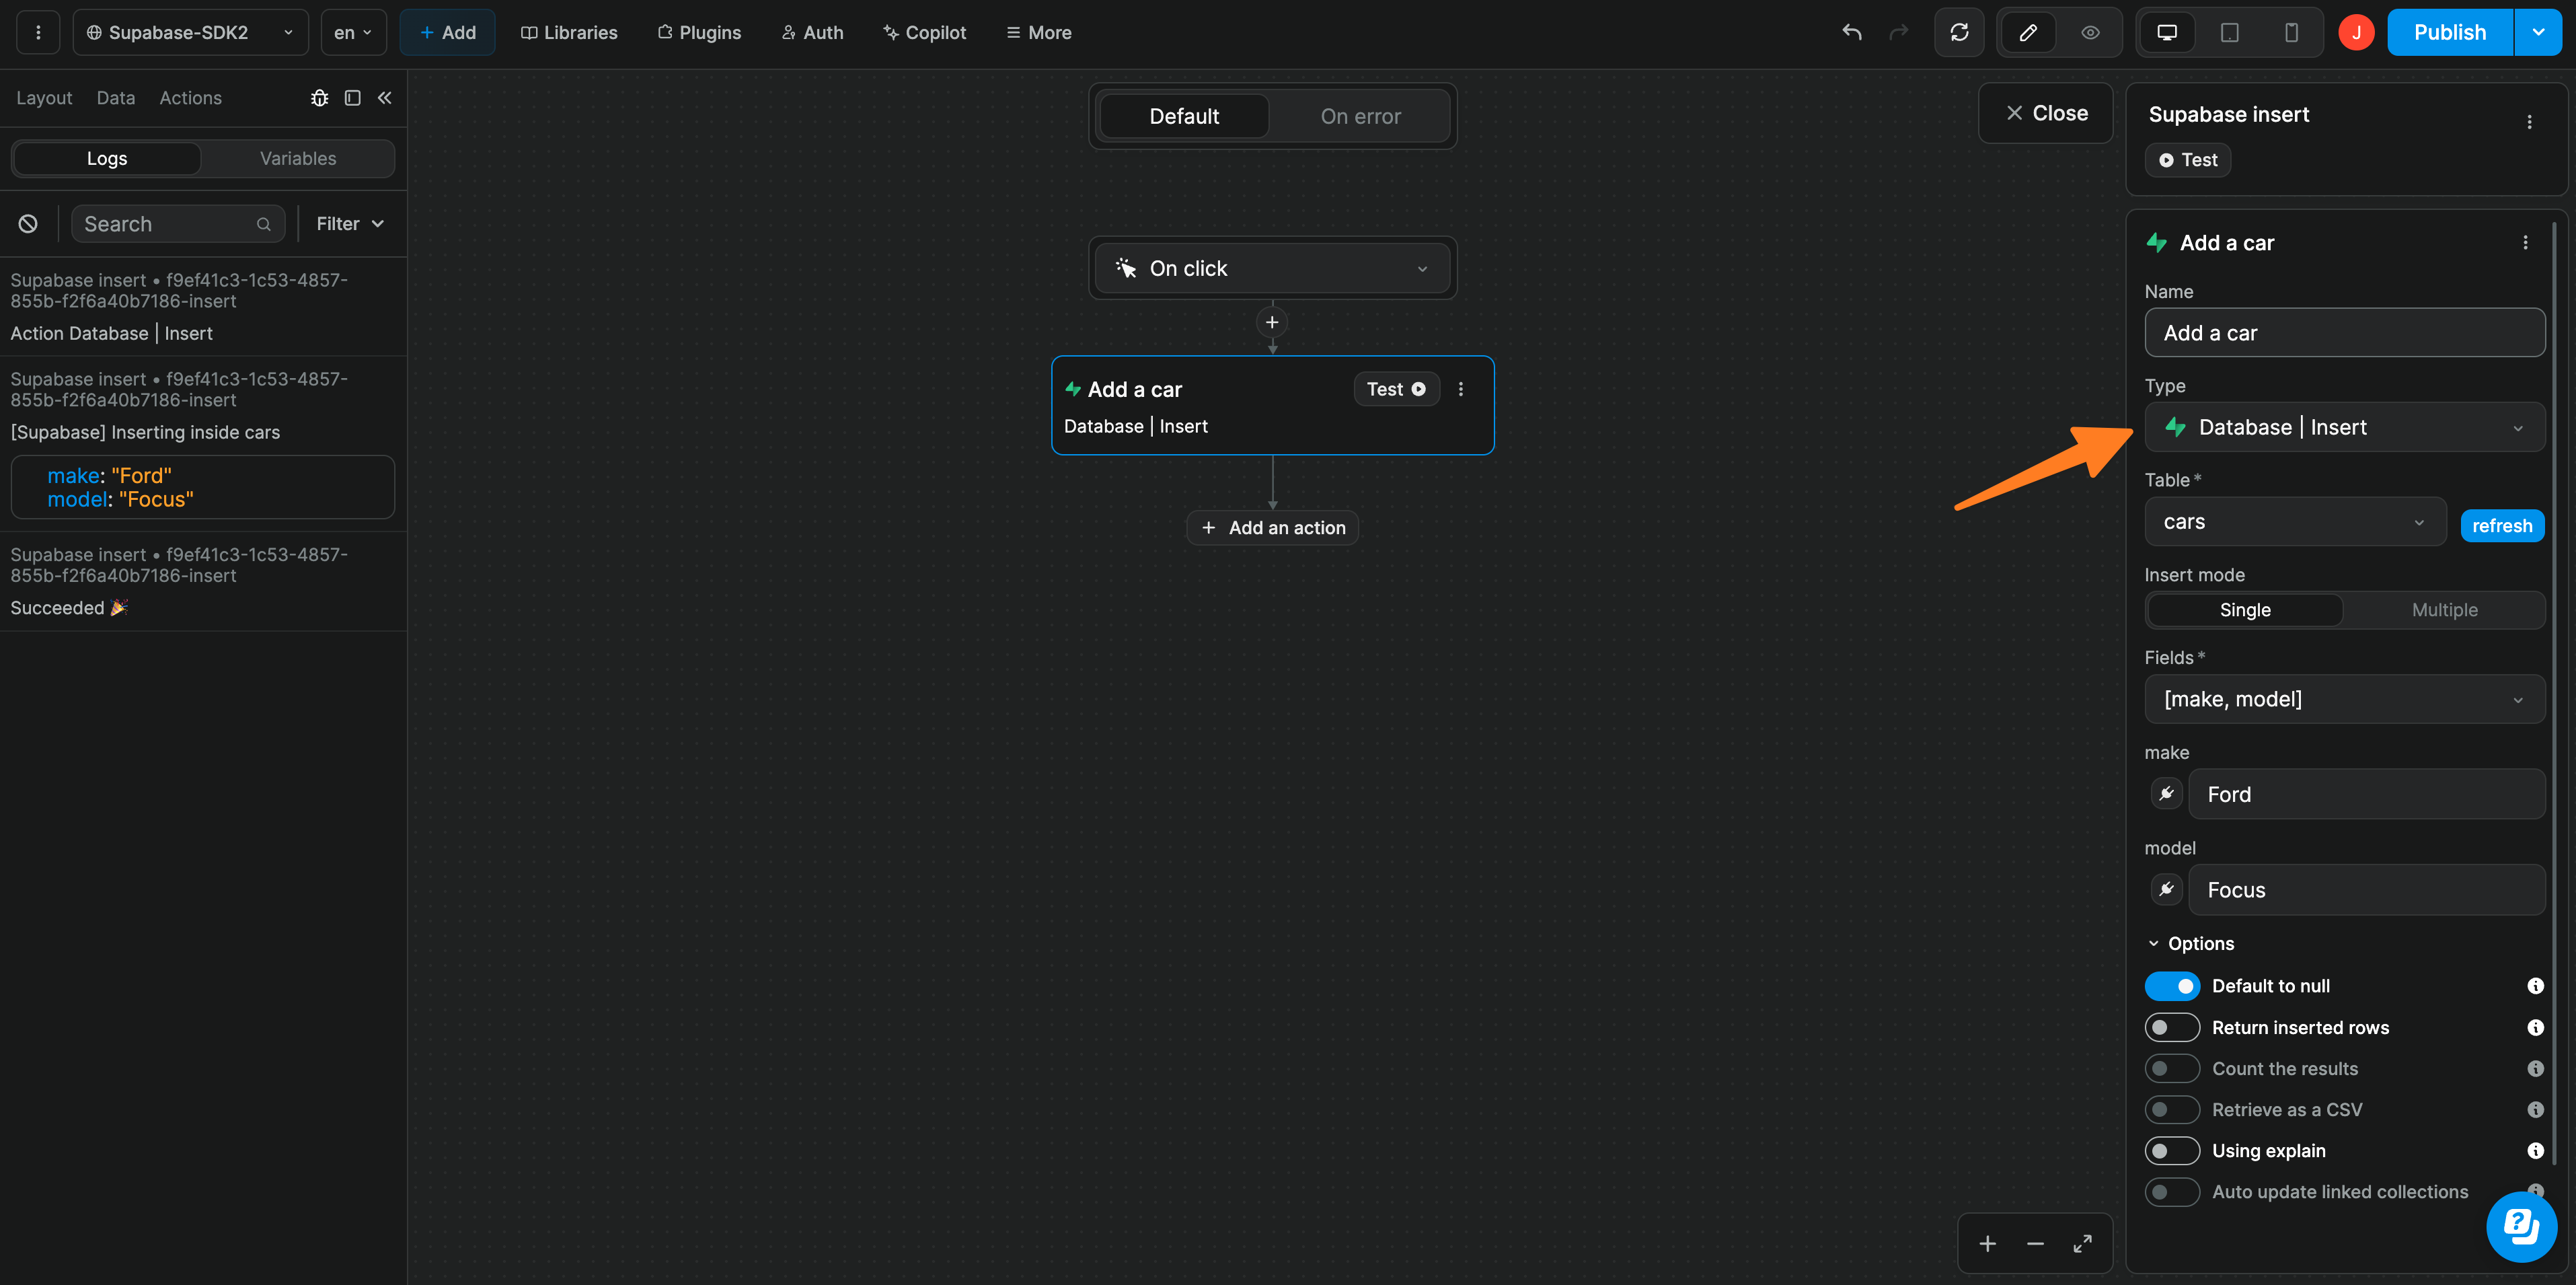The image size is (2576, 1285).
Task: Select tablet viewport icon in top bar
Action: pos(2228,32)
